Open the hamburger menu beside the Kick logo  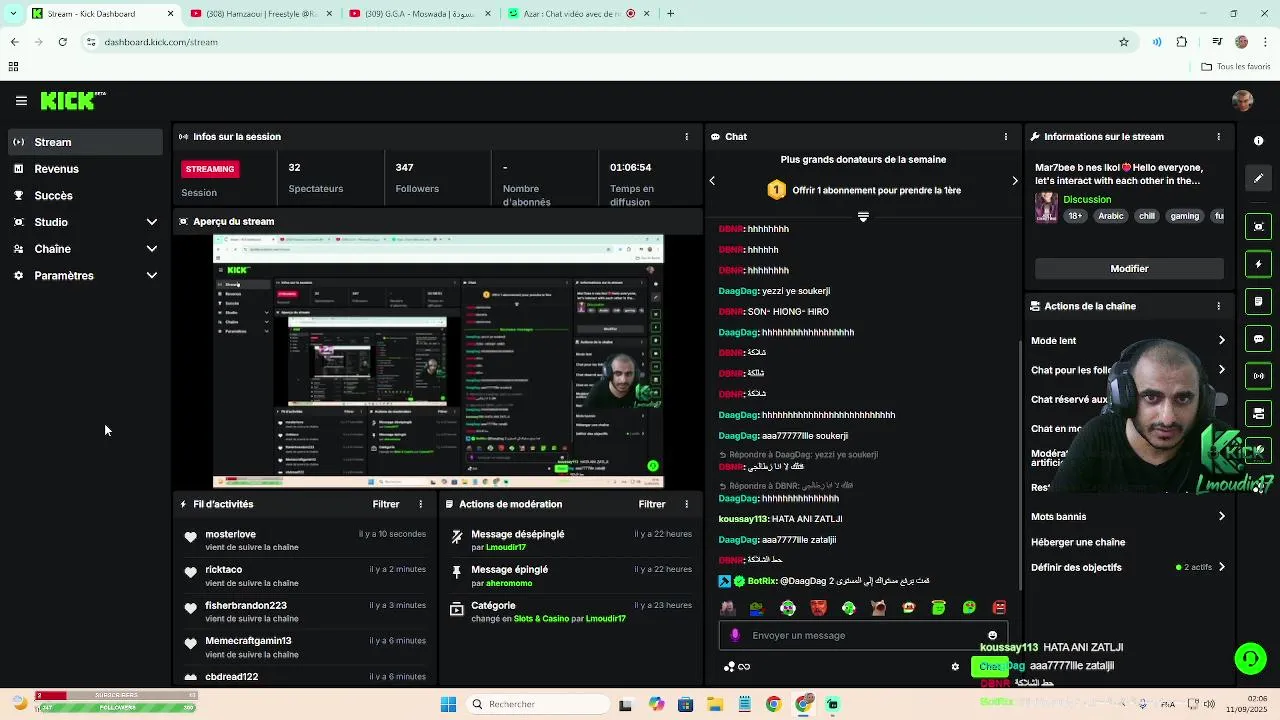[21, 101]
